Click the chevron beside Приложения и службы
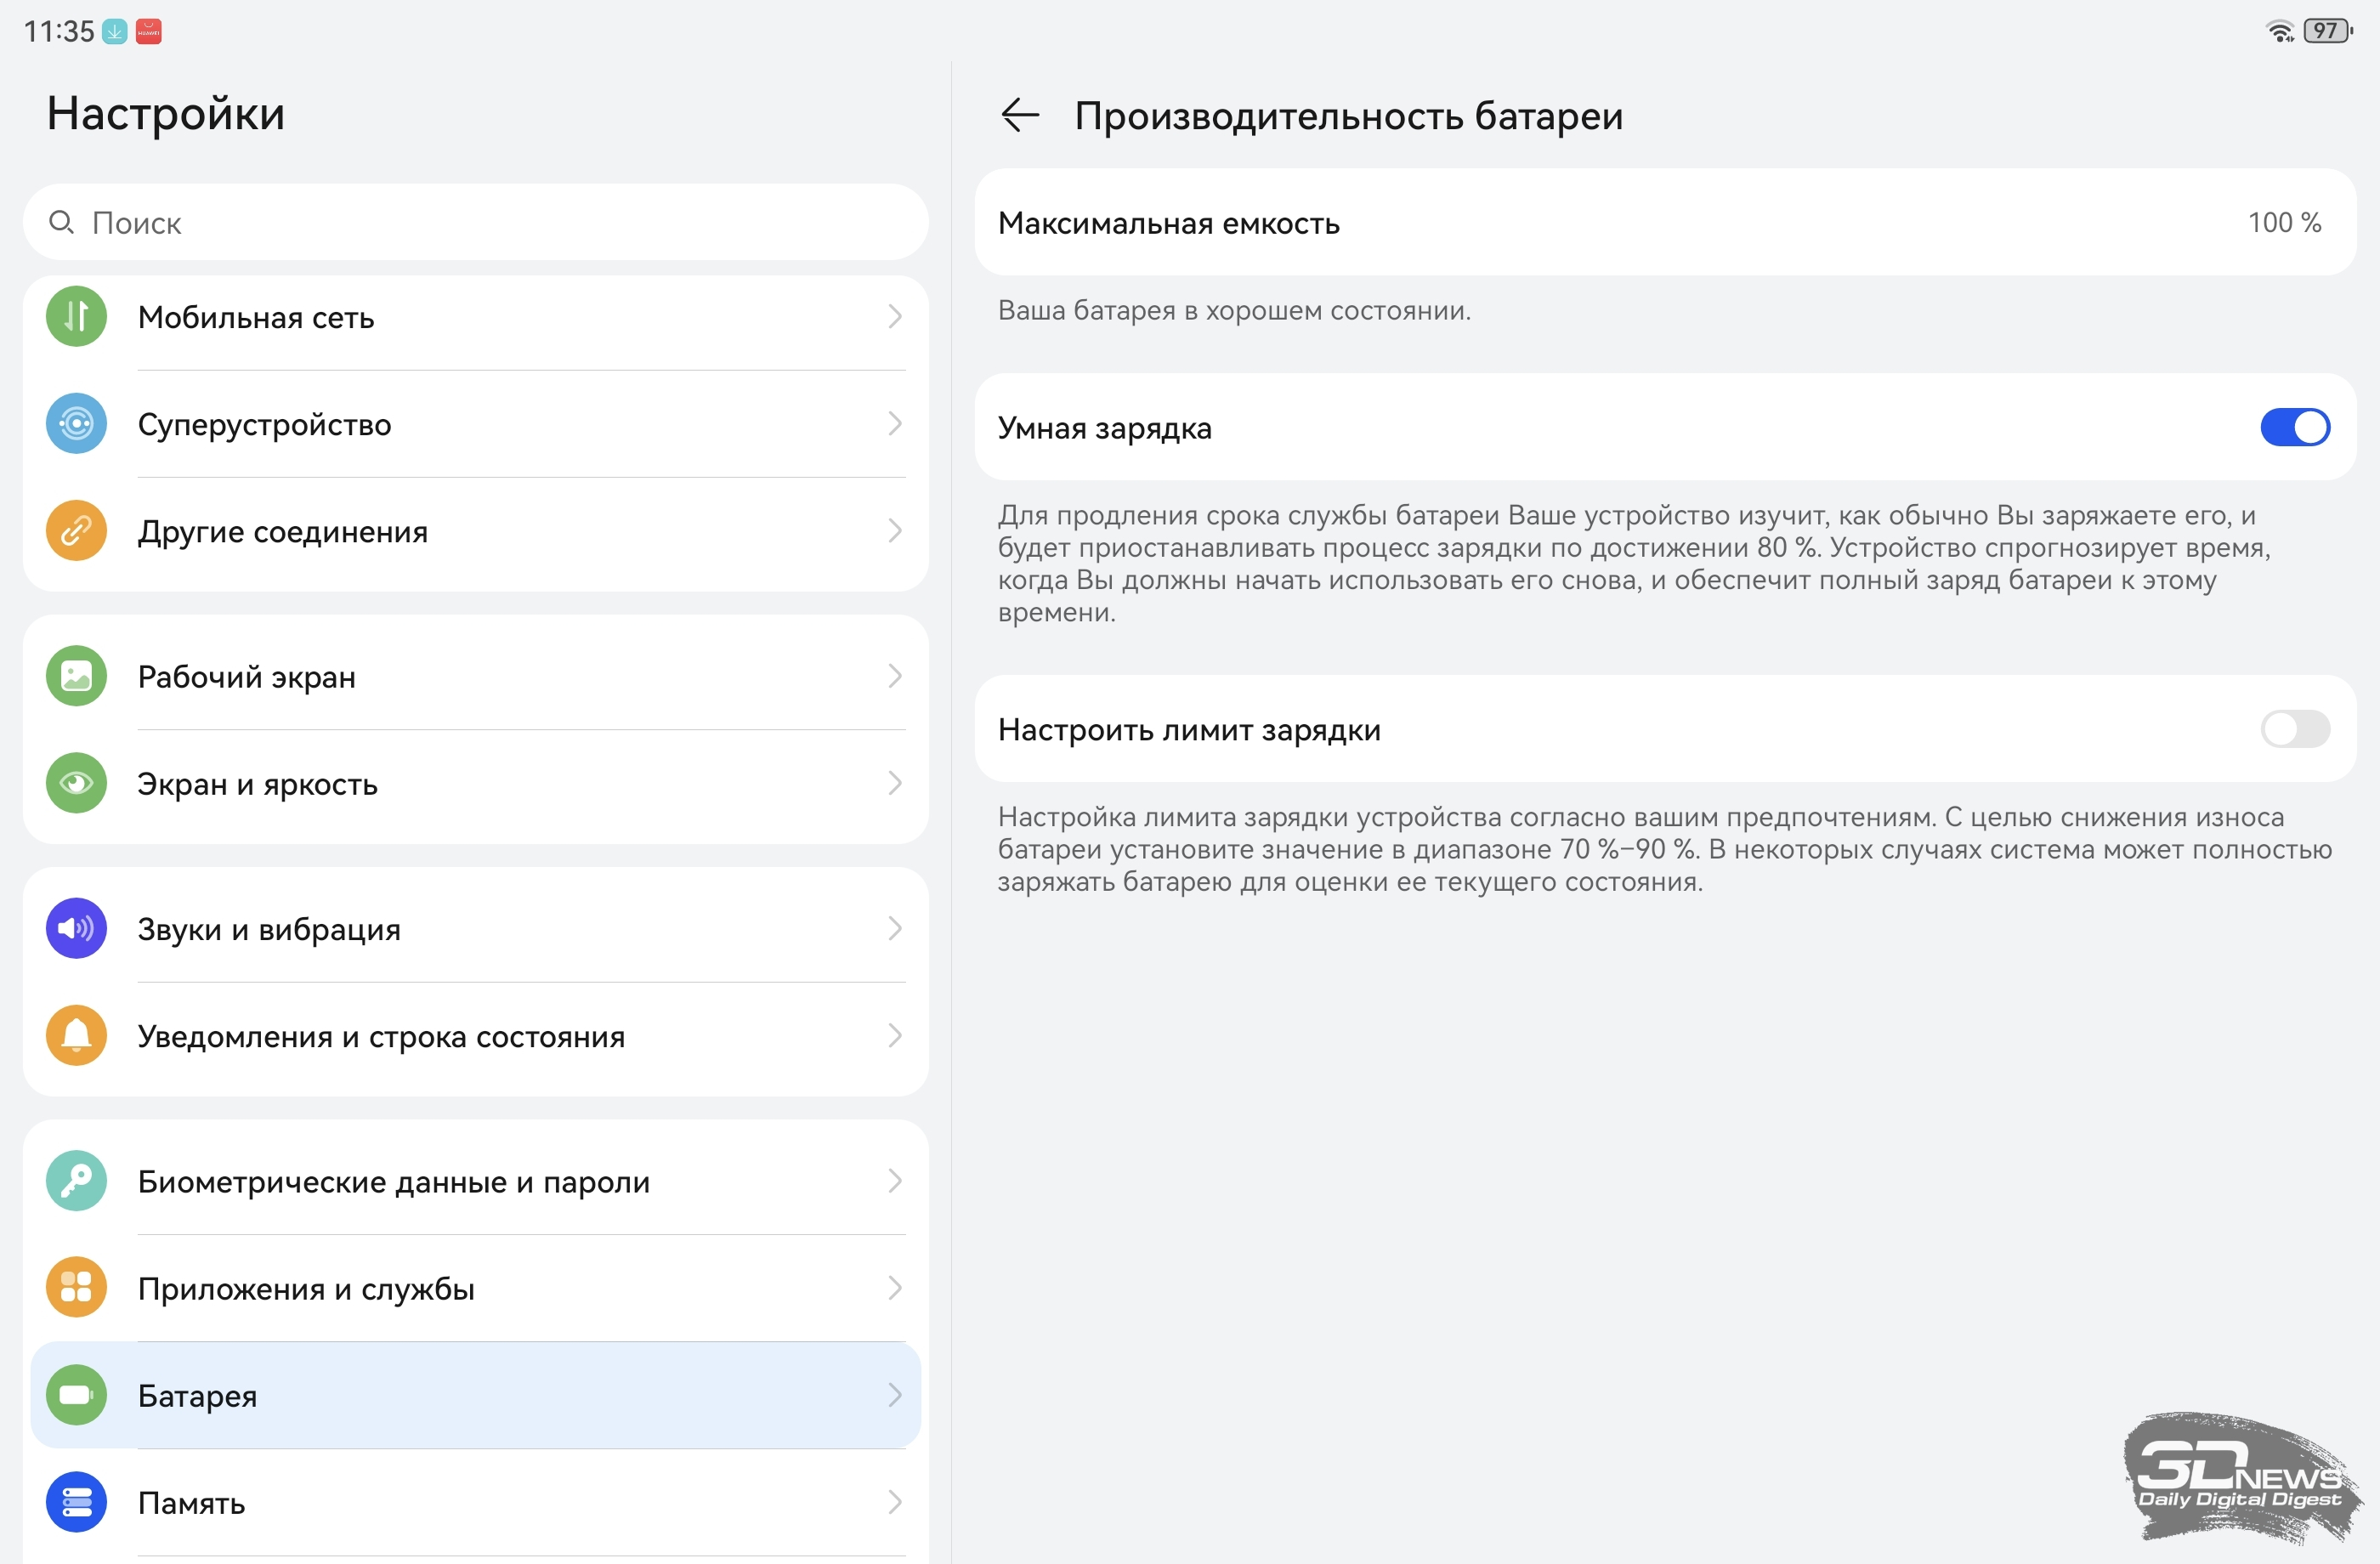Viewport: 2380px width, 1564px height. [895, 1289]
